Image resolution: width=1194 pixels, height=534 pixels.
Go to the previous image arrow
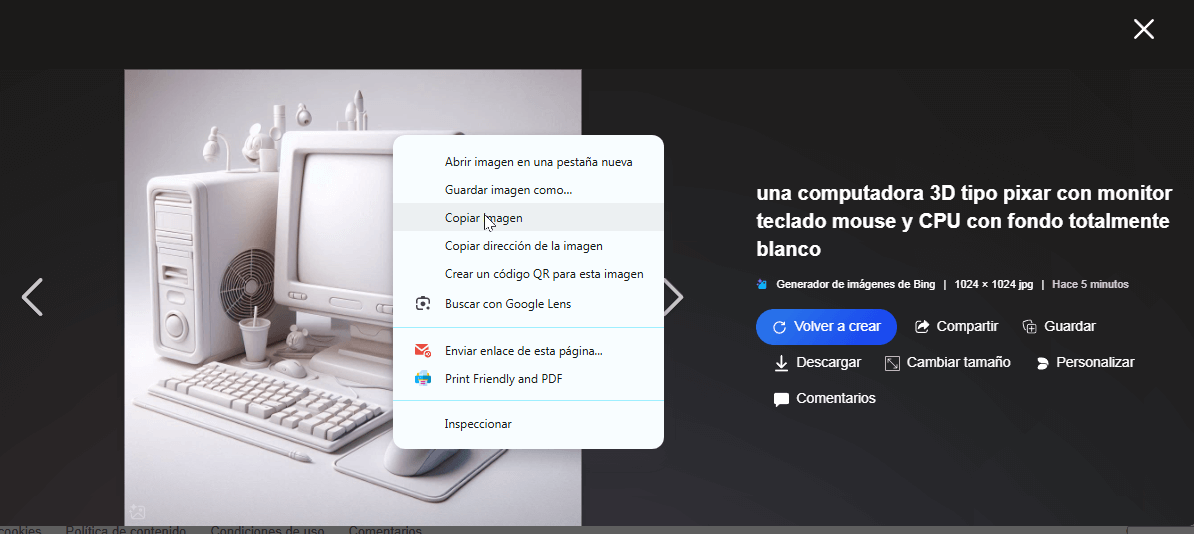point(33,297)
